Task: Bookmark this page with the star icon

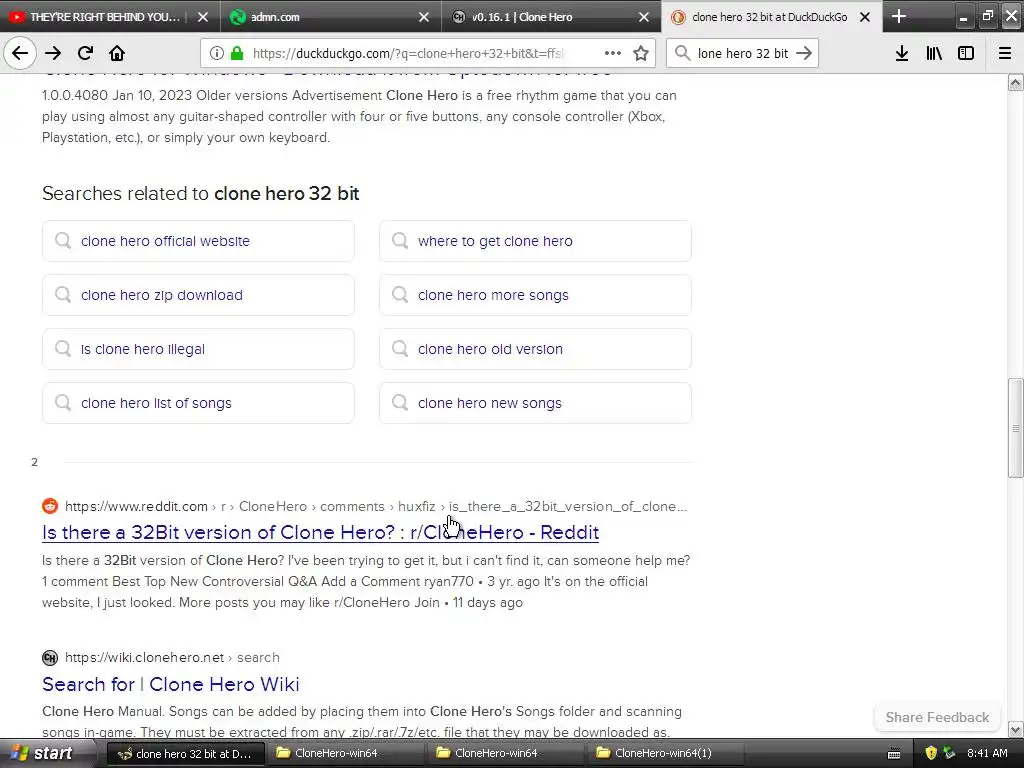Action: click(641, 53)
